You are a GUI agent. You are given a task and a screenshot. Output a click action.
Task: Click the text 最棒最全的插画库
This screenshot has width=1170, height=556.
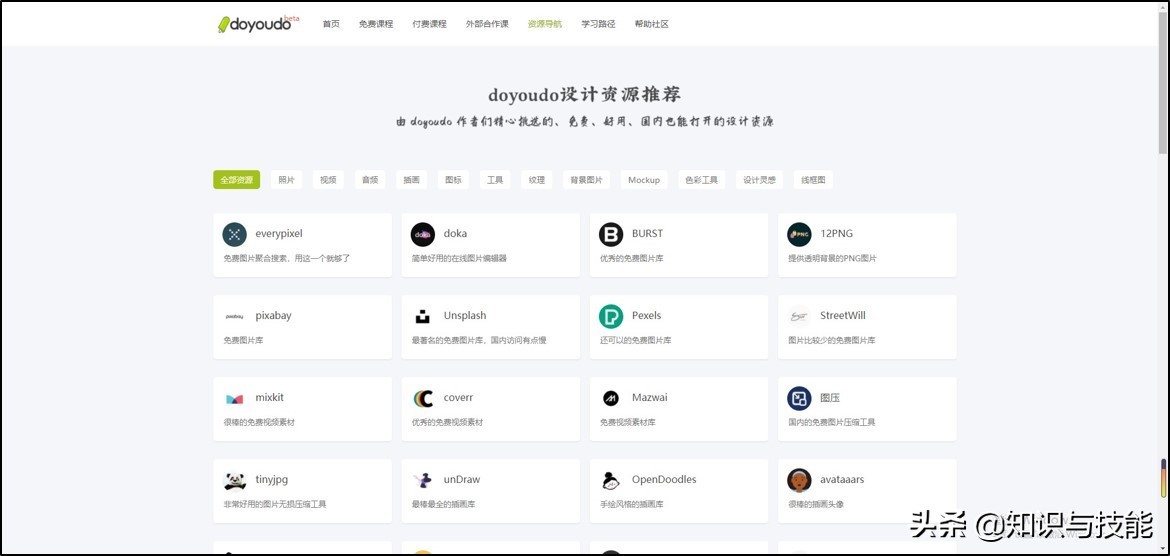click(443, 505)
